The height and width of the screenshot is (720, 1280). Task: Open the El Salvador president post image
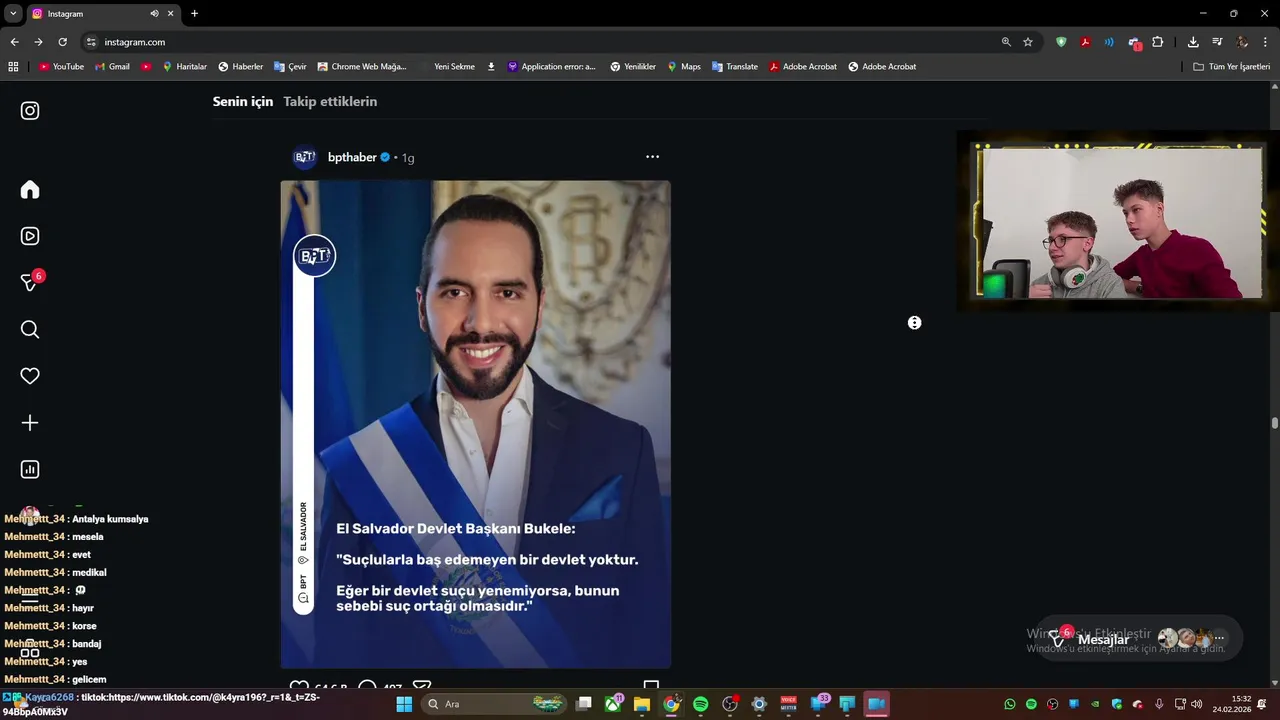(475, 424)
